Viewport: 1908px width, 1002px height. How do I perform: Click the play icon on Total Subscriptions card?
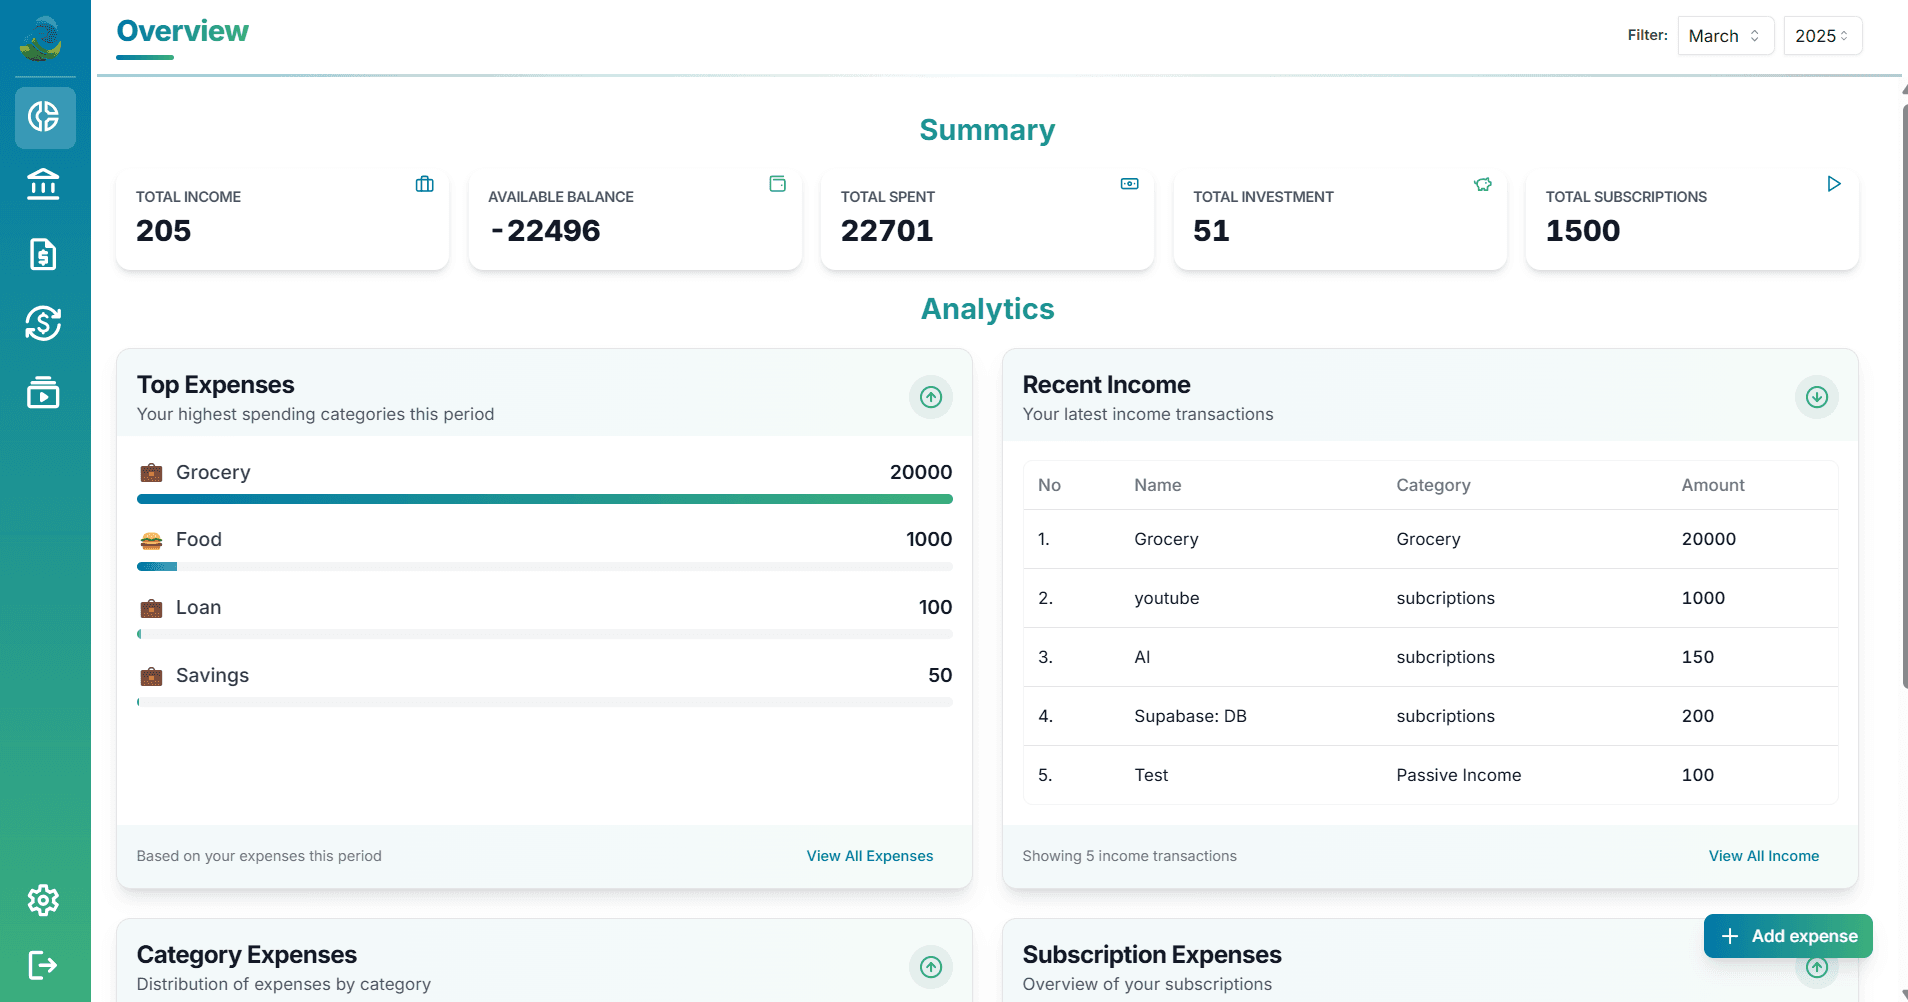(1833, 184)
